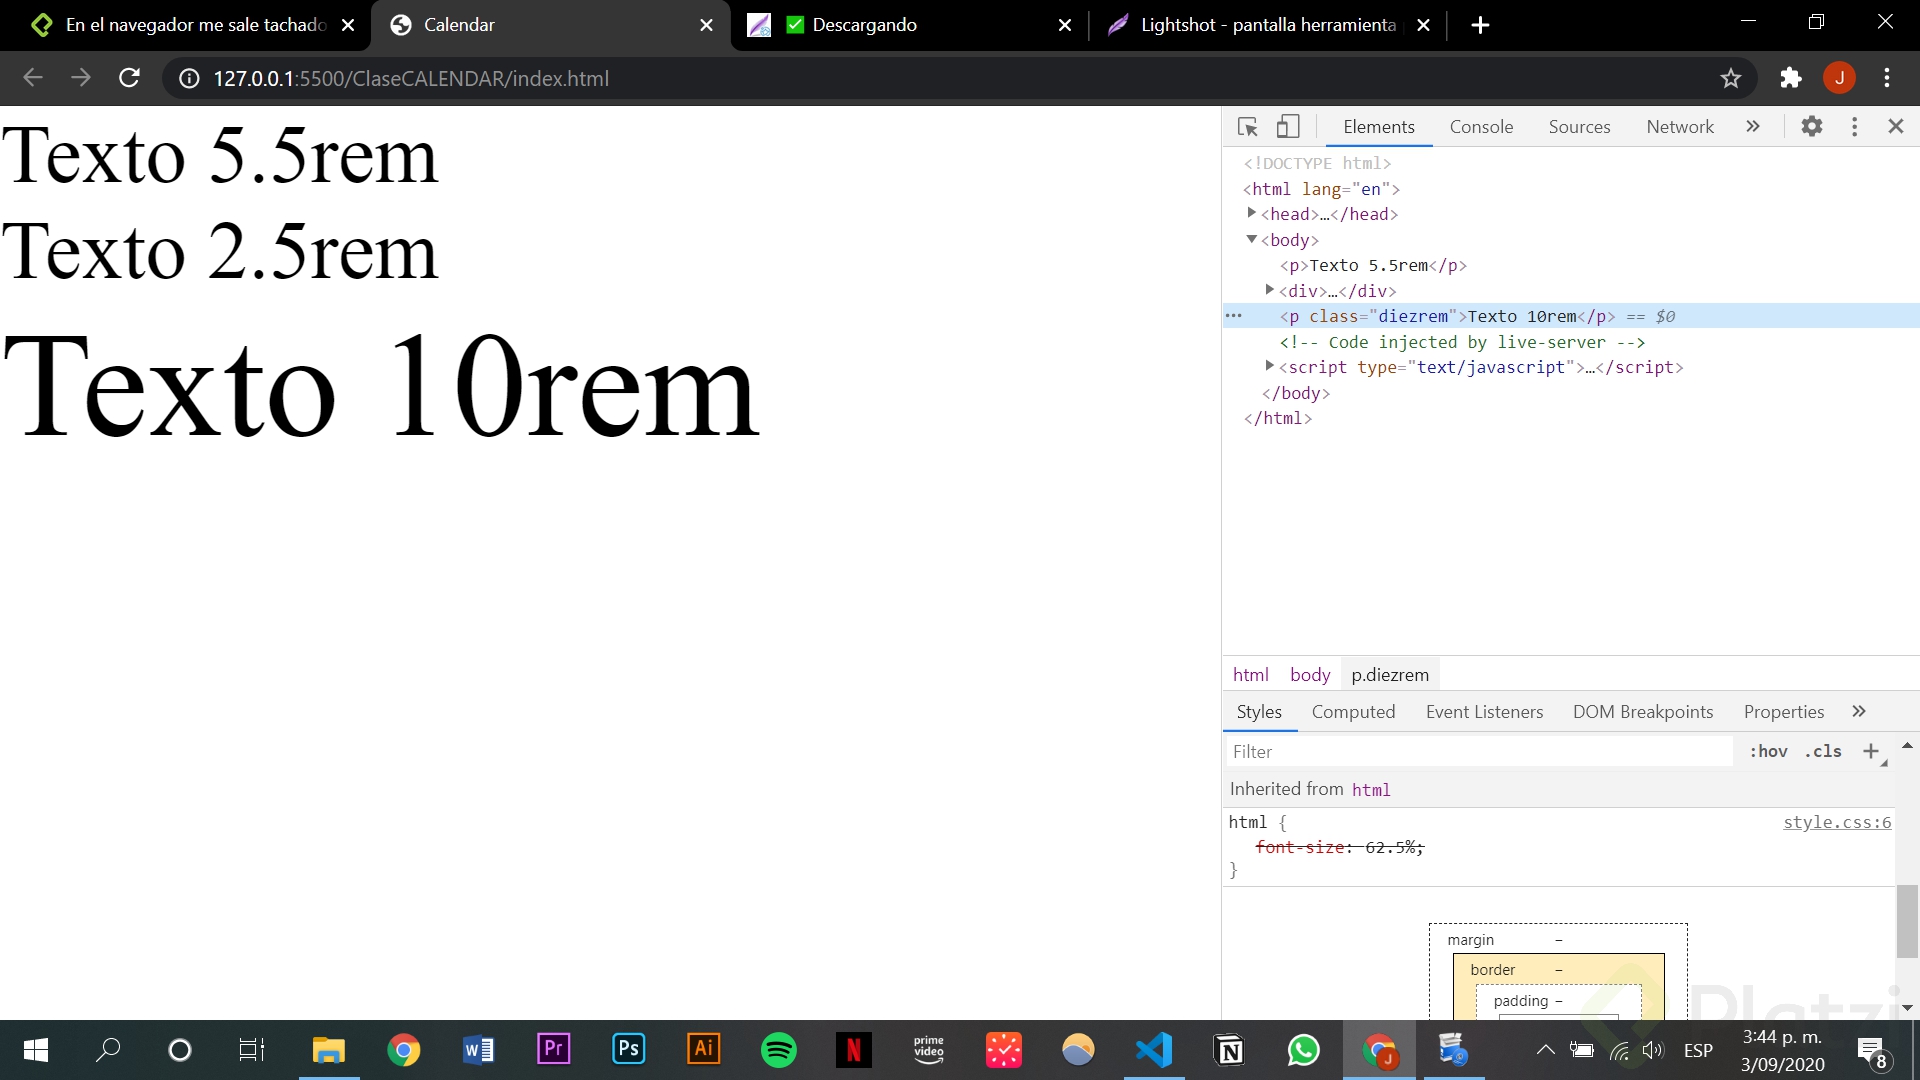Bookmark this page star icon
This screenshot has width=1920, height=1080.
point(1731,78)
